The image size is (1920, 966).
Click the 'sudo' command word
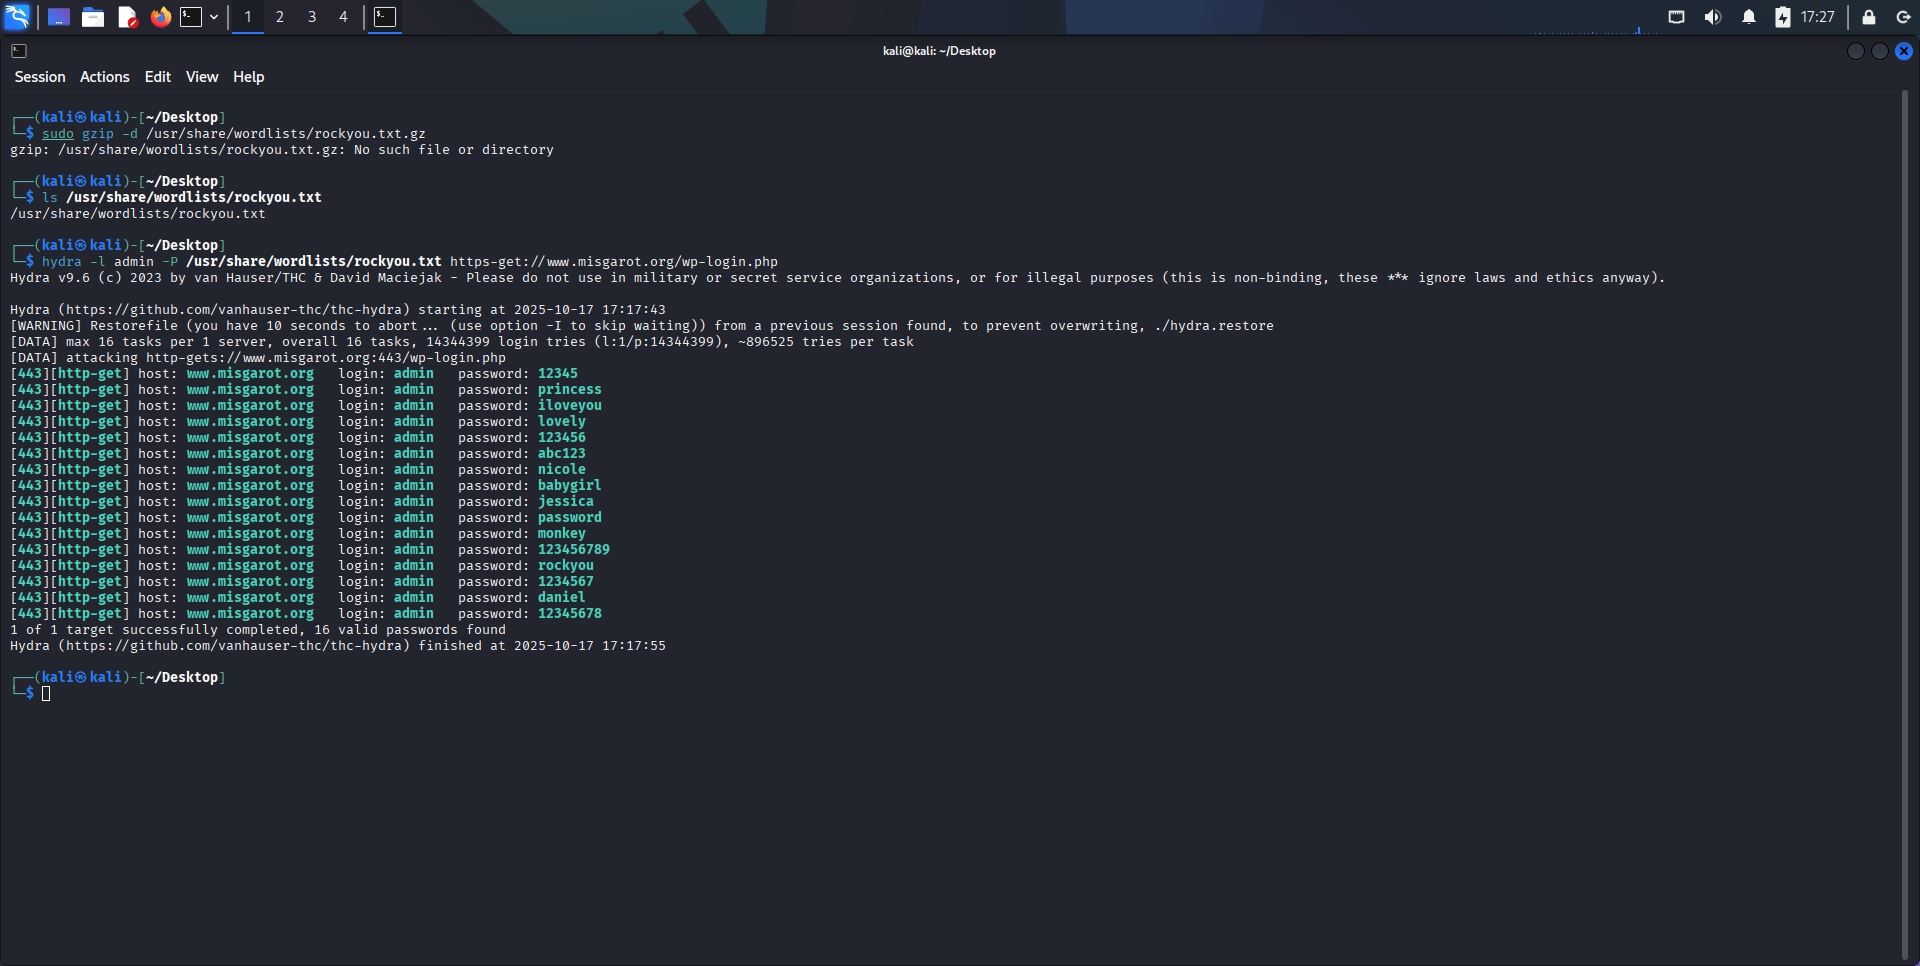point(58,134)
